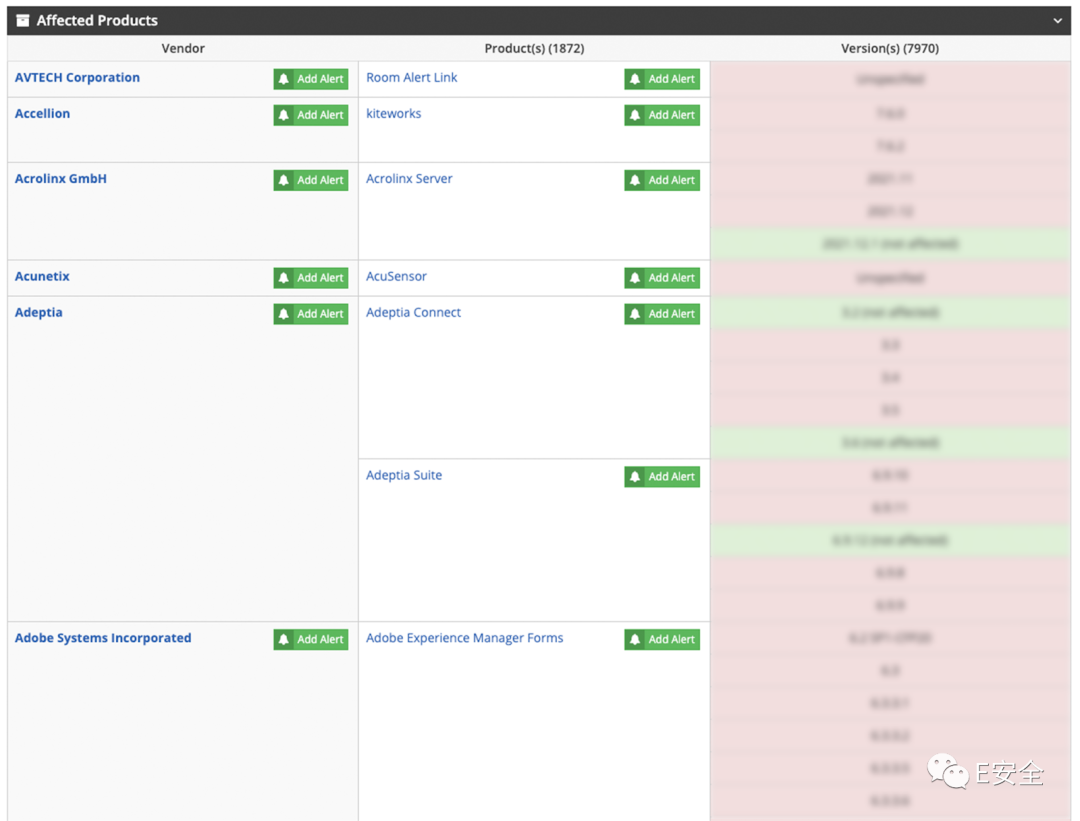Open the Adeptia Suite product link
1080x821 pixels.
tap(404, 475)
